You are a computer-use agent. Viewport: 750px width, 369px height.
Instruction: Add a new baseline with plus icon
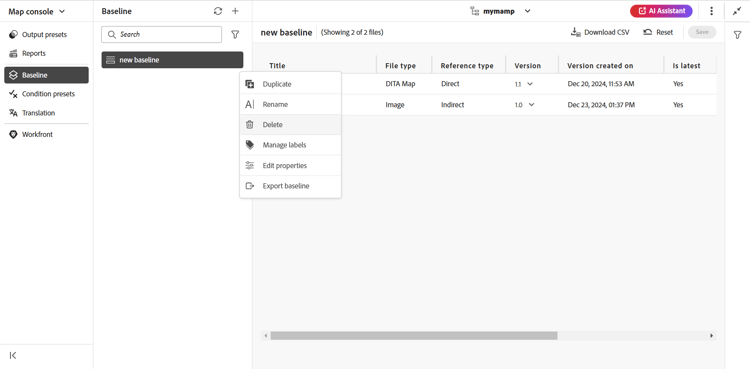coord(235,11)
